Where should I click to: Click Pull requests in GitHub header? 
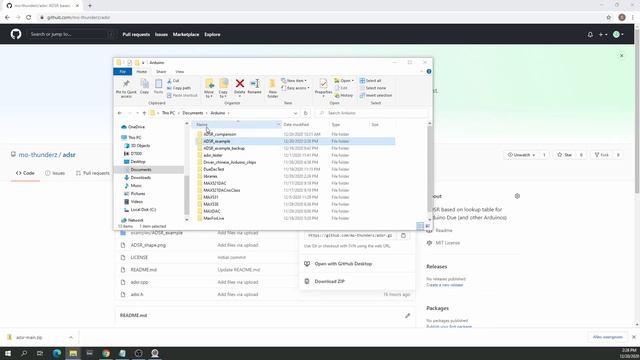coord(136,35)
